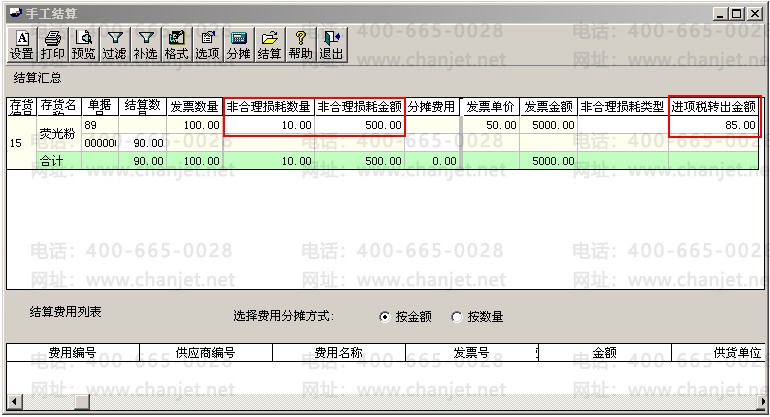
Task: Click the 10.00 loss quantity cell in row 89
Action: pyautogui.click(x=269, y=125)
